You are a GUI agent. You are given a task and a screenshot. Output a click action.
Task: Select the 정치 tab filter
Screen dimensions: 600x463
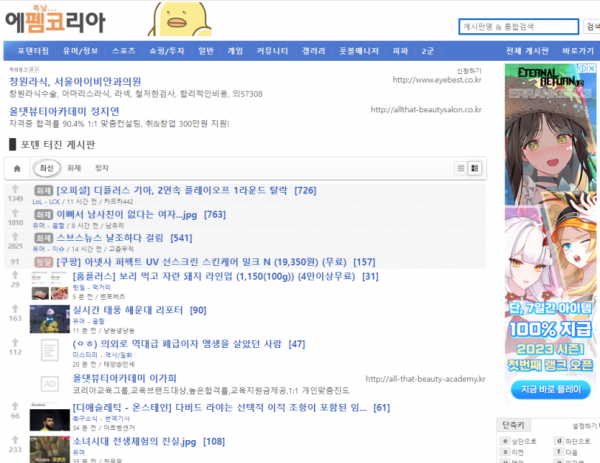(101, 168)
